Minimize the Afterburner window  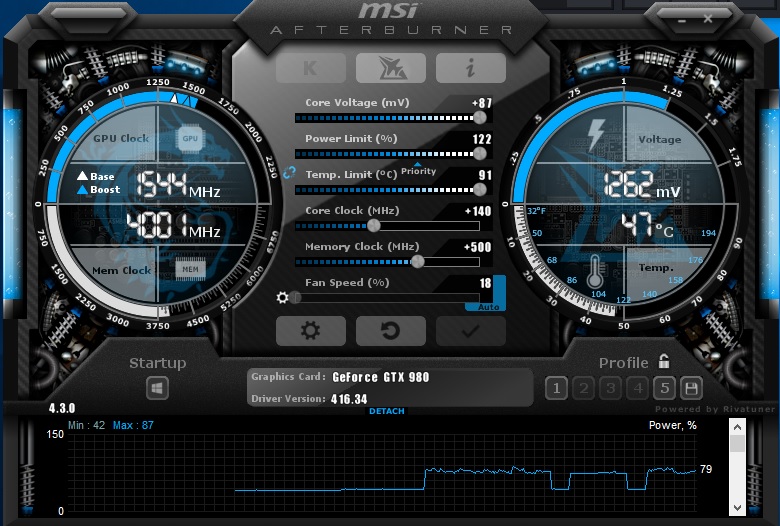(x=682, y=21)
